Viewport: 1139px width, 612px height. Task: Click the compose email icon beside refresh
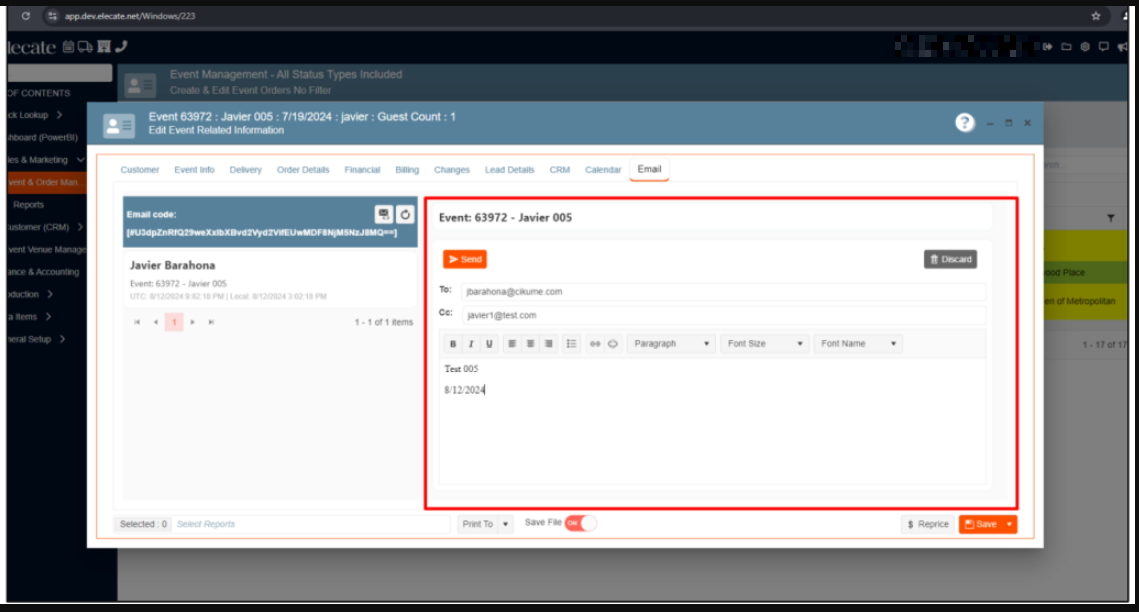pyautogui.click(x=383, y=214)
